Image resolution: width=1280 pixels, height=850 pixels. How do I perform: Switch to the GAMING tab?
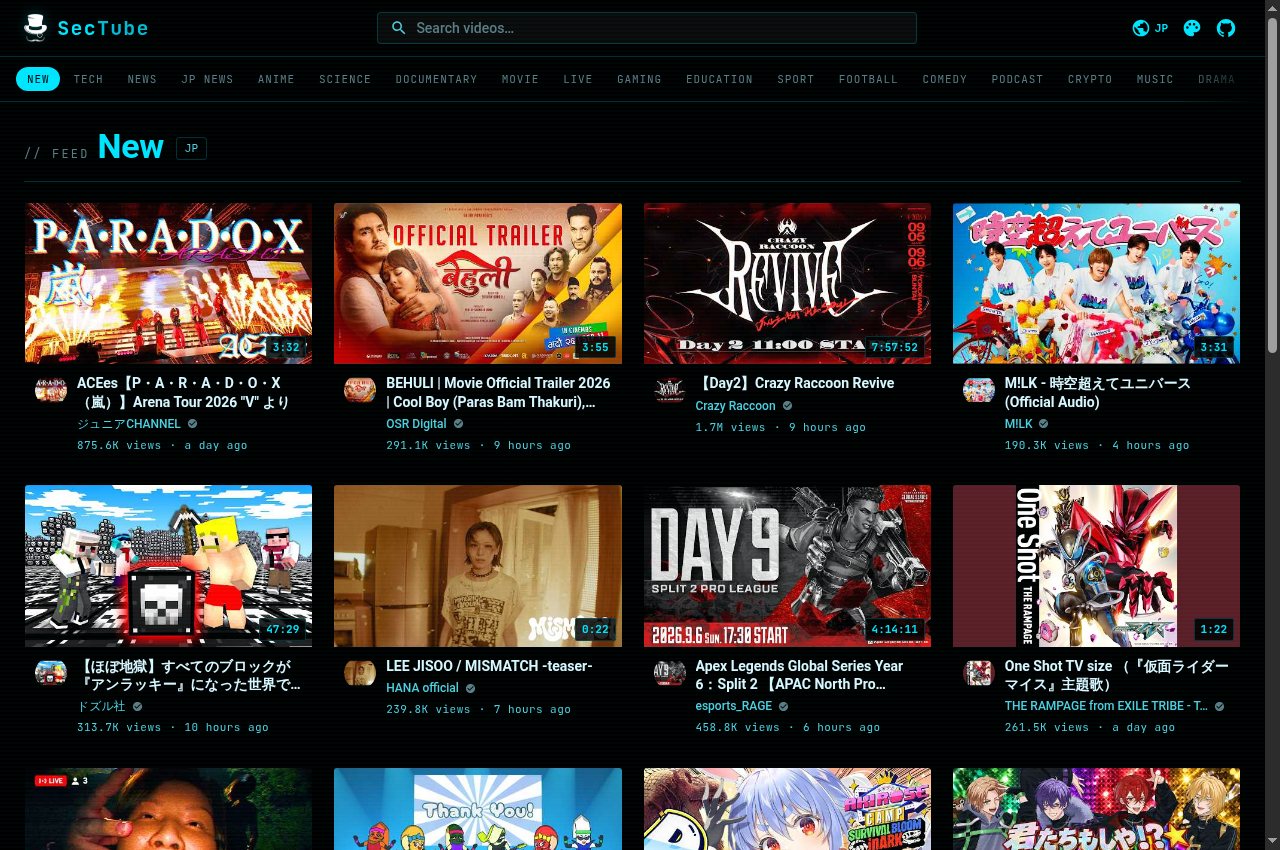[x=639, y=79]
